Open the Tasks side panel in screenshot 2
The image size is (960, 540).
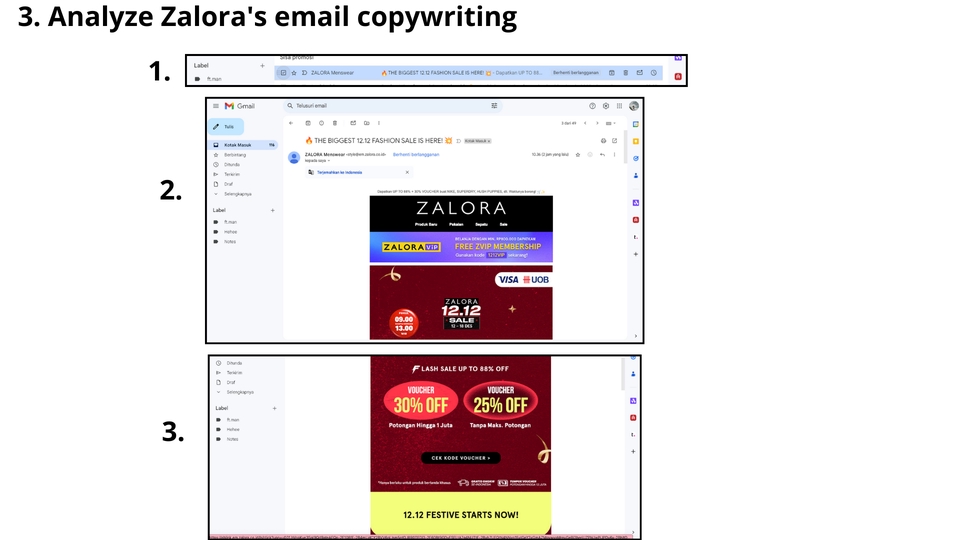click(636, 159)
